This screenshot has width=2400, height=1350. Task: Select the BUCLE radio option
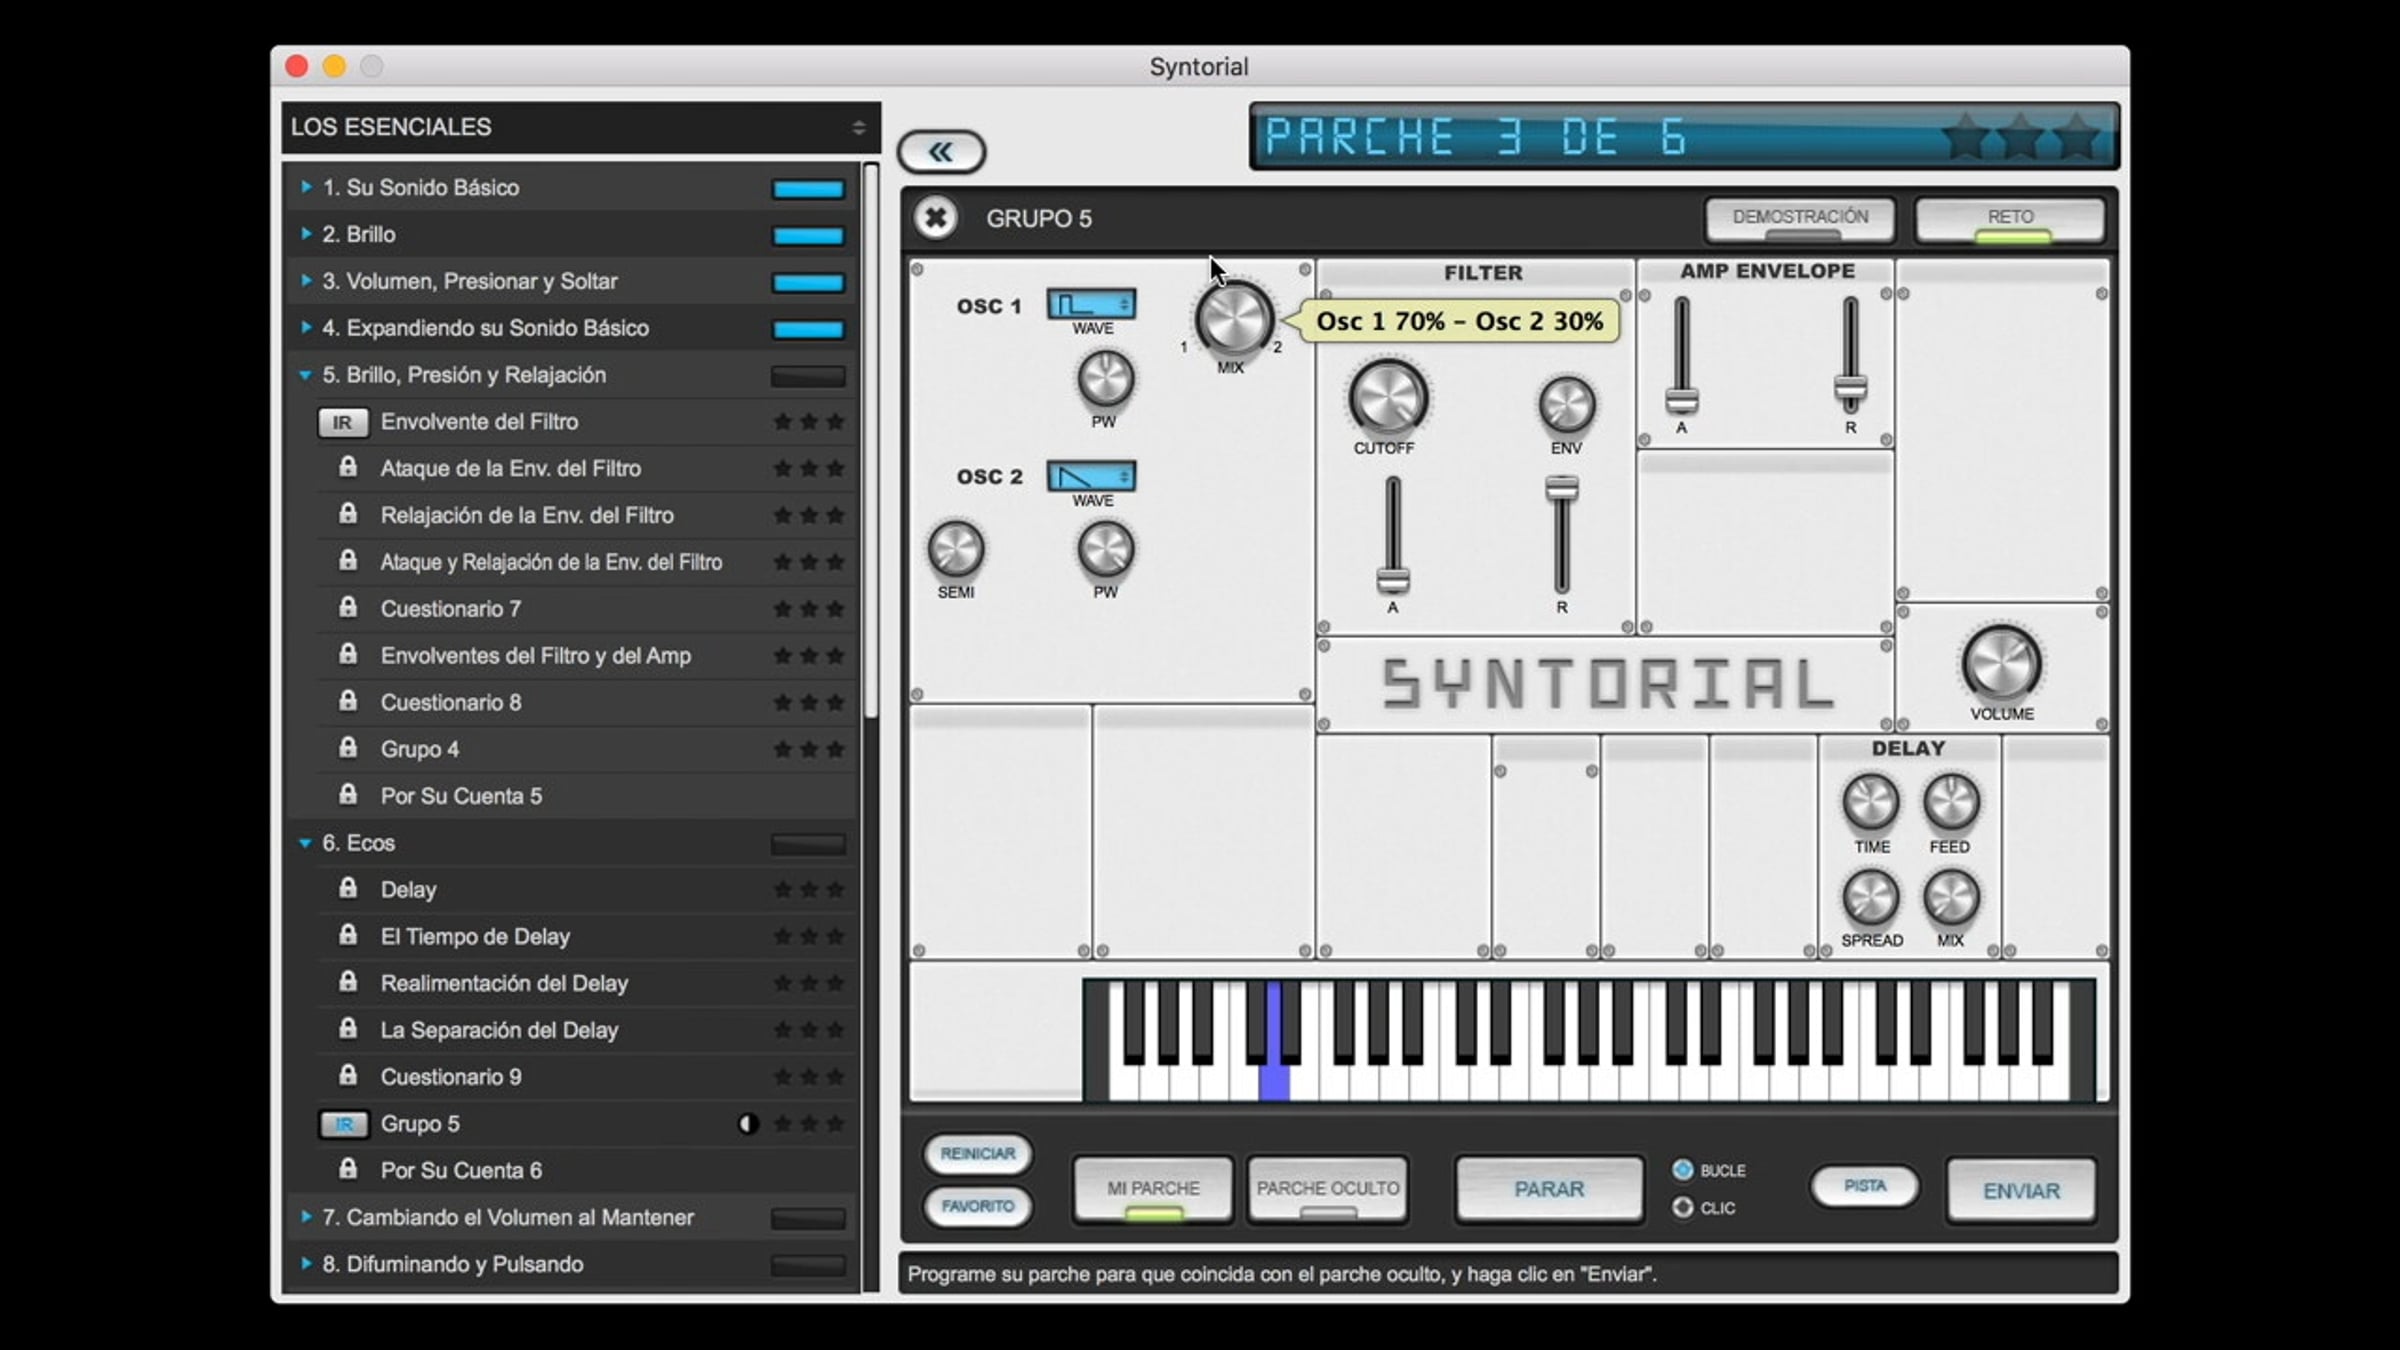[x=1683, y=1170]
